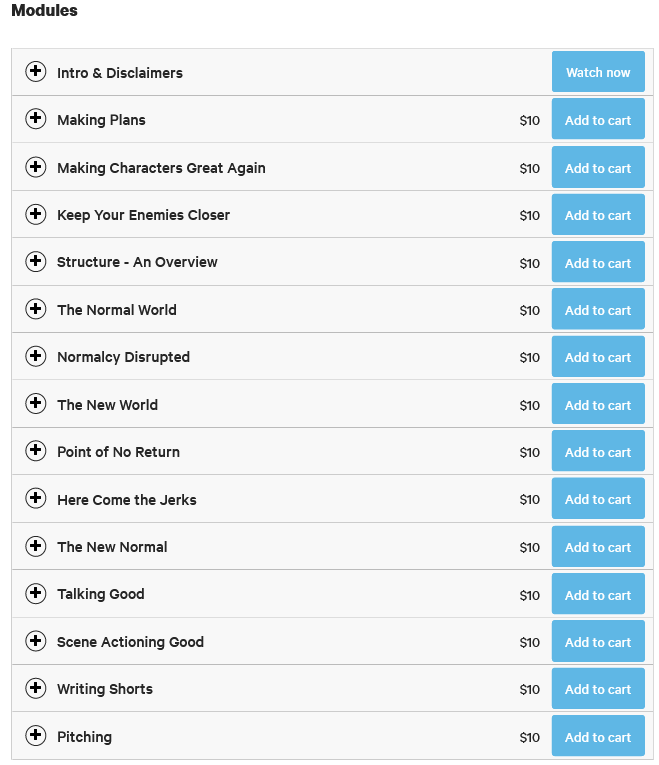Expand Normalcy Disrupted module details
This screenshot has width=659, height=765.
[36, 356]
